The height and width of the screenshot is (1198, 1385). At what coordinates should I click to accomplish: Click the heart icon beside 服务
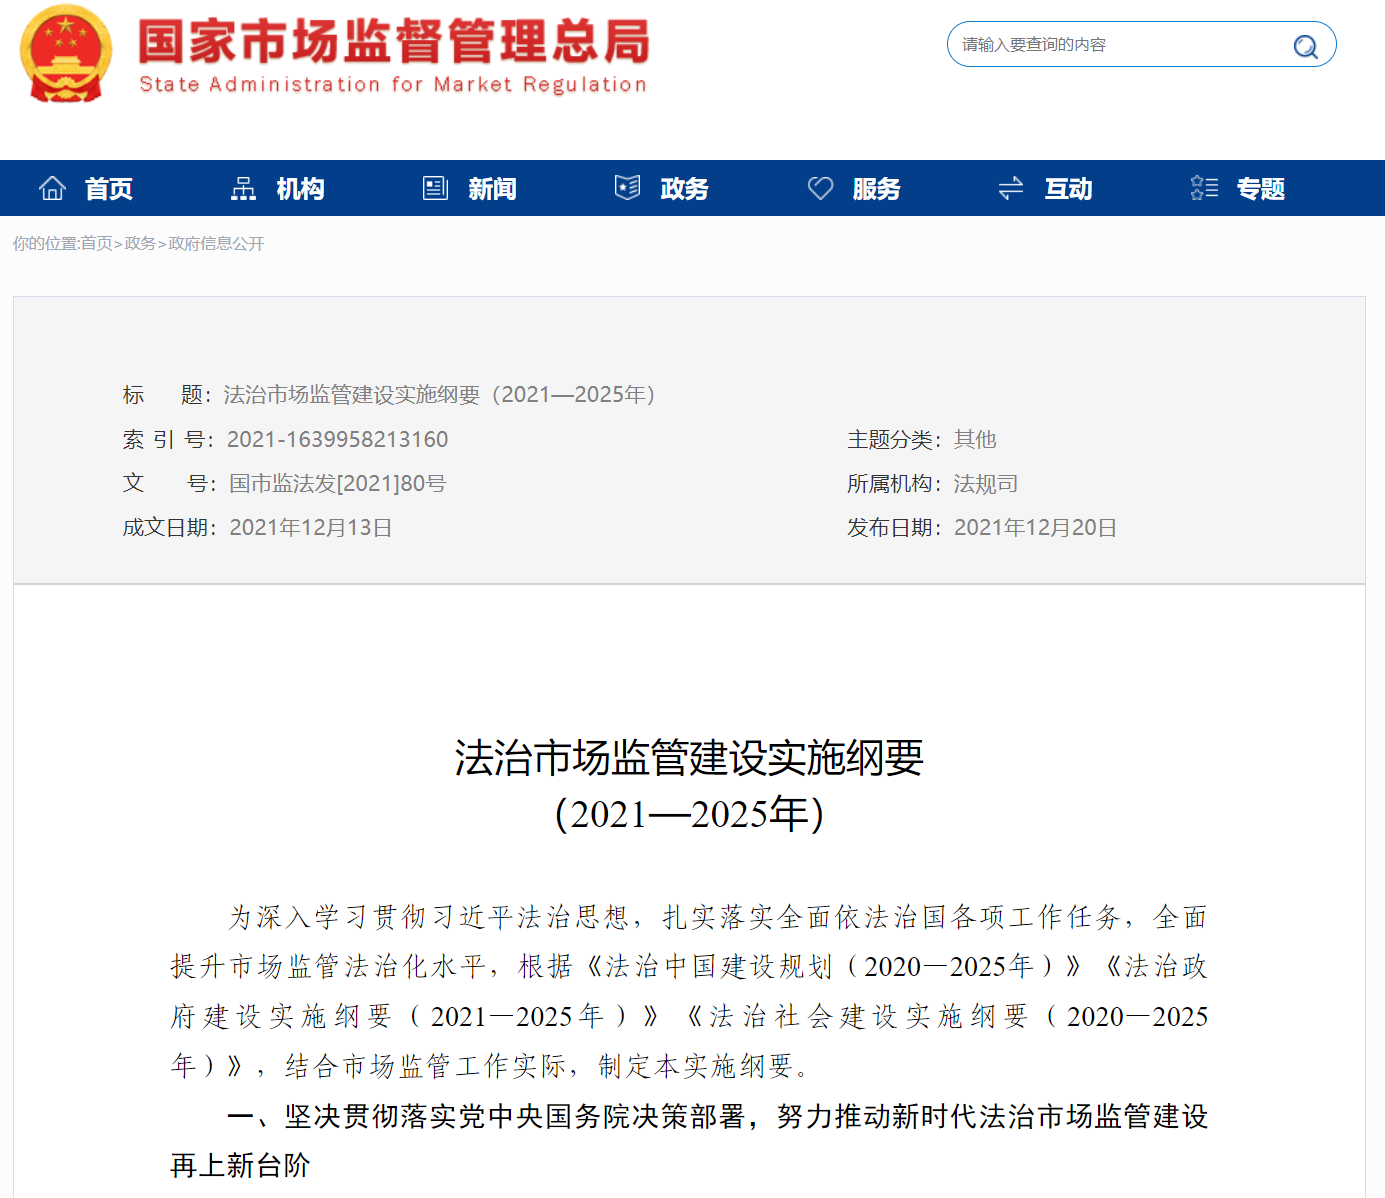(820, 188)
